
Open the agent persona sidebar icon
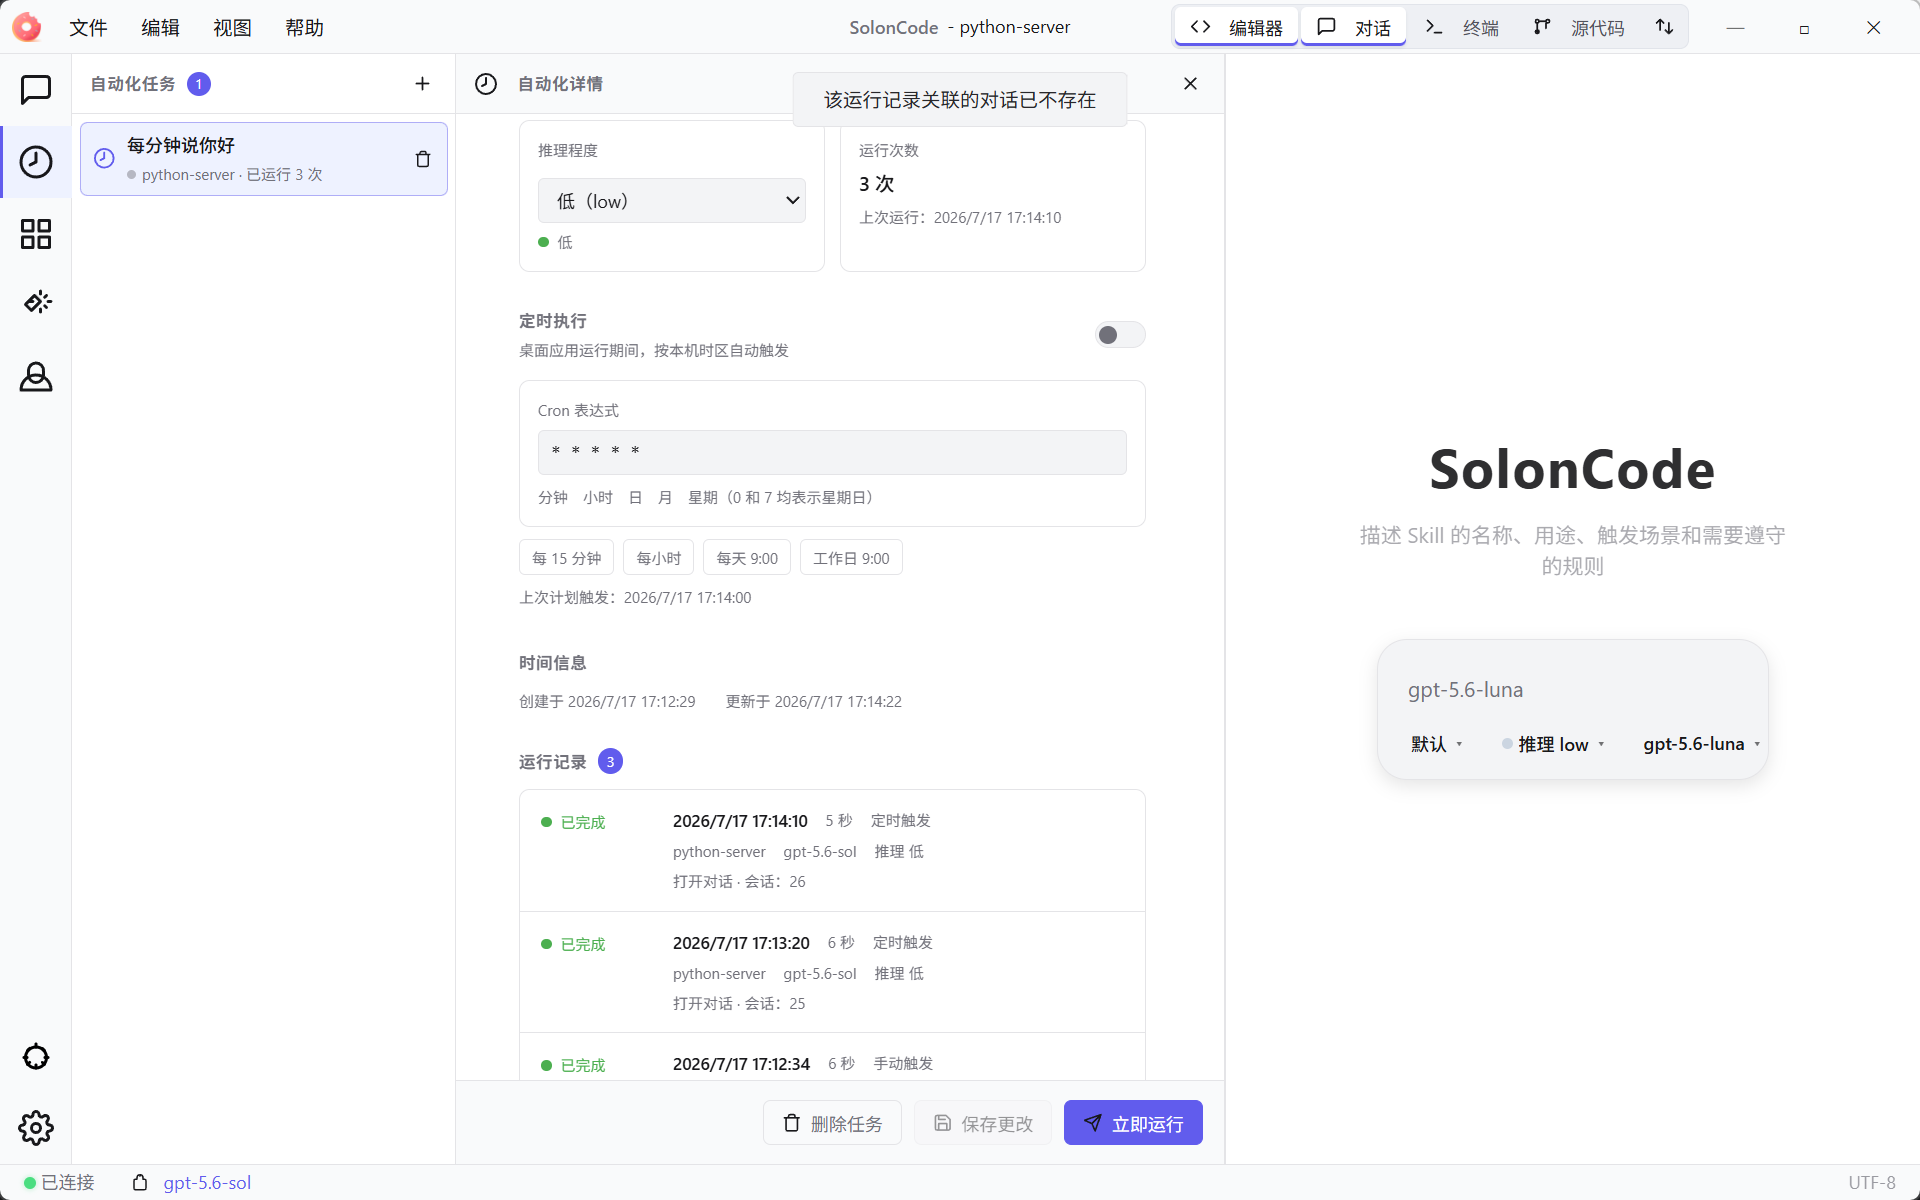pos(36,377)
